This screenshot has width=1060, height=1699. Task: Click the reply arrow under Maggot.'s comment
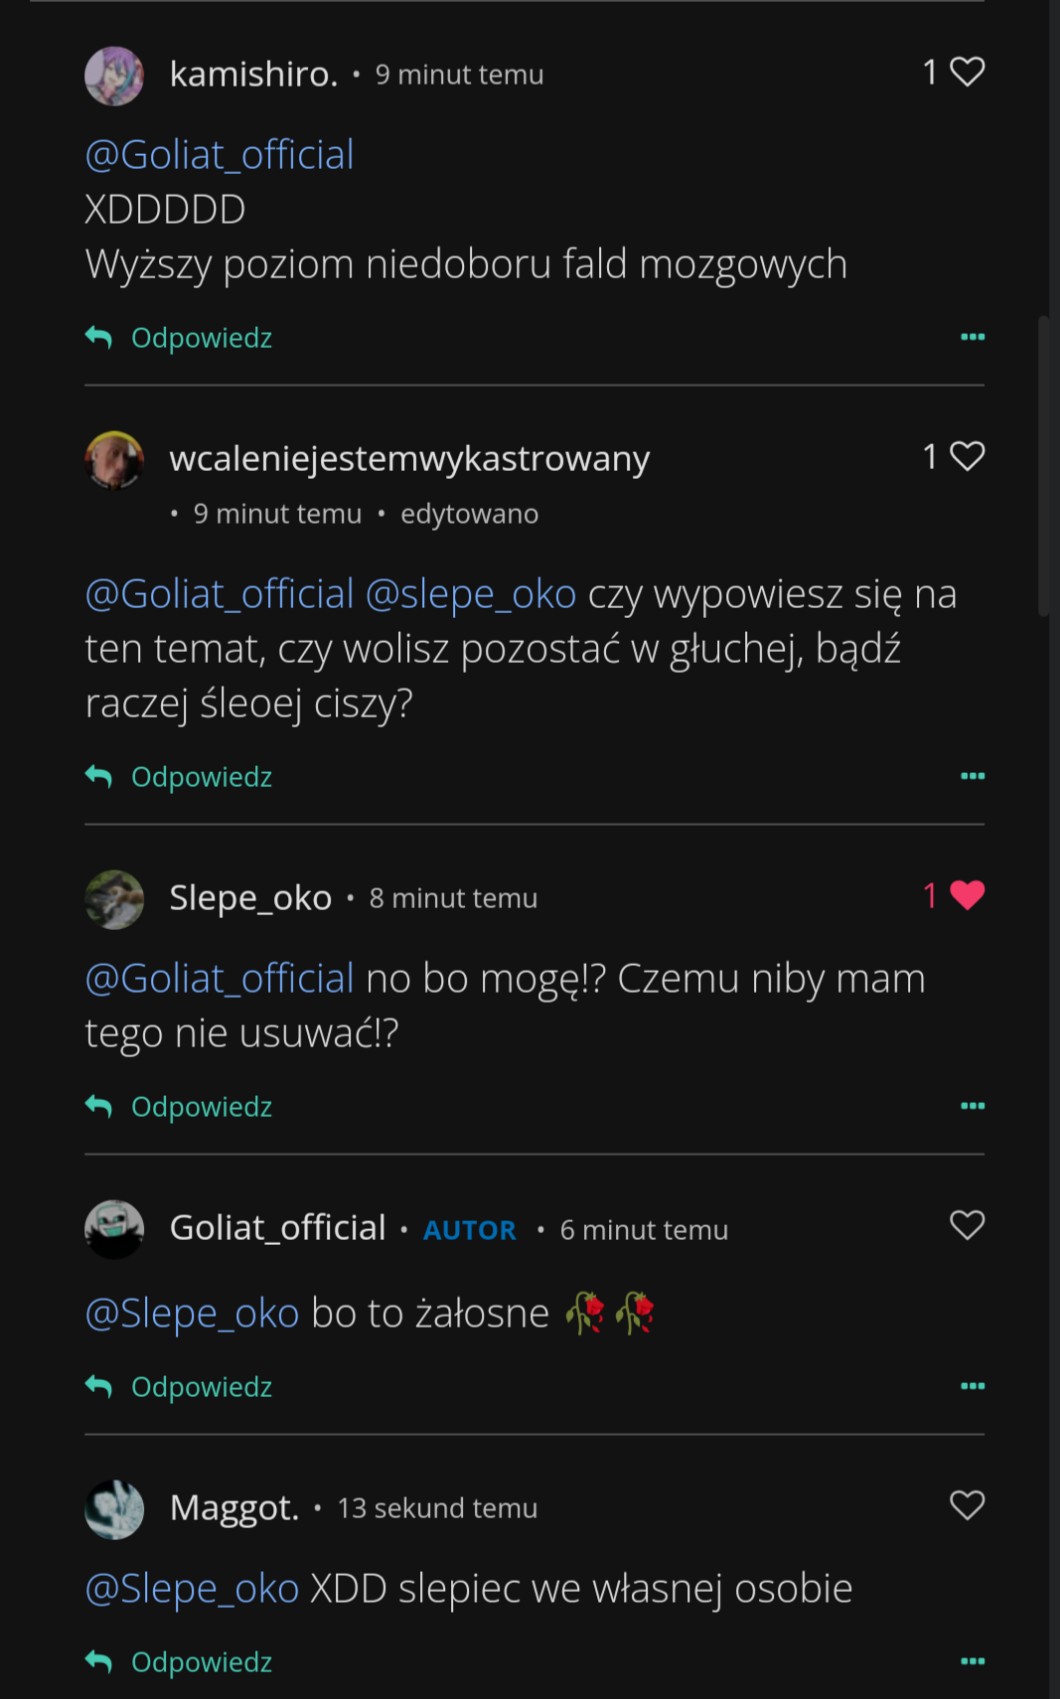[99, 1661]
